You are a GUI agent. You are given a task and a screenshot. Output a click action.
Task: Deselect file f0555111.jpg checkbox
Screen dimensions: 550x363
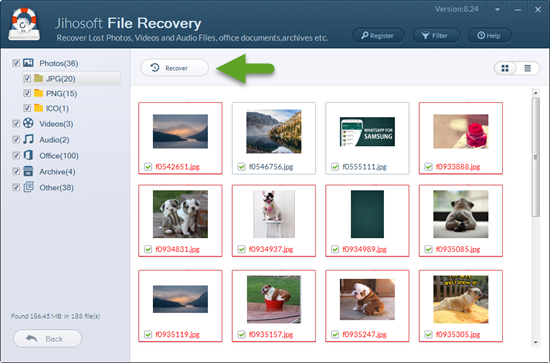point(335,167)
